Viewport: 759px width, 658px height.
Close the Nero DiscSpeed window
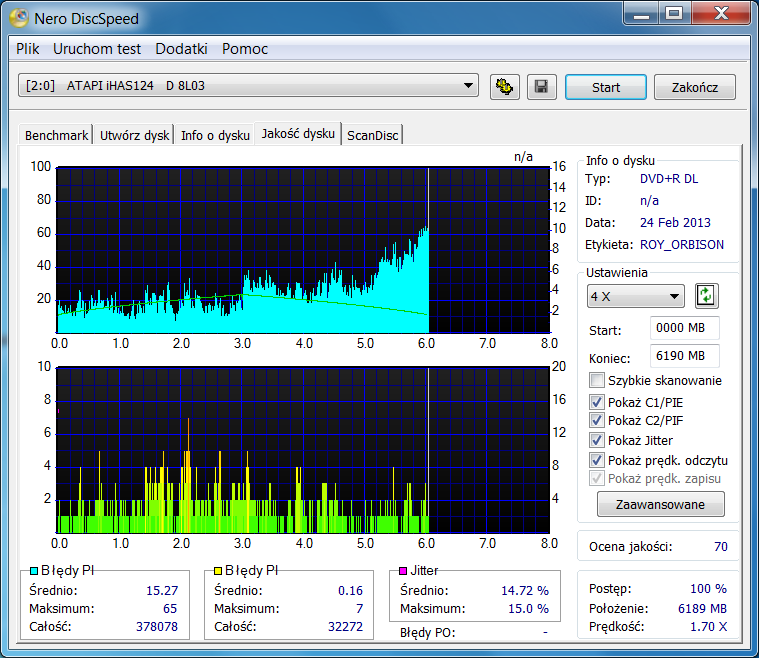coord(721,13)
